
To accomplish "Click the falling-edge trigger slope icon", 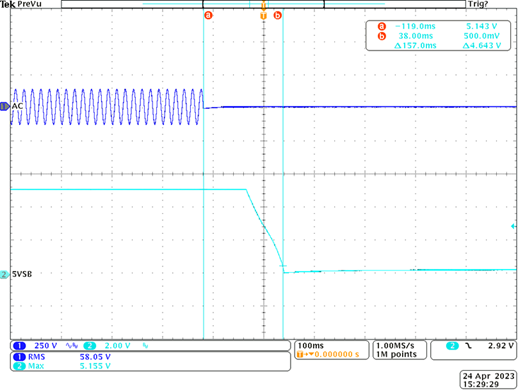I will (x=469, y=346).
